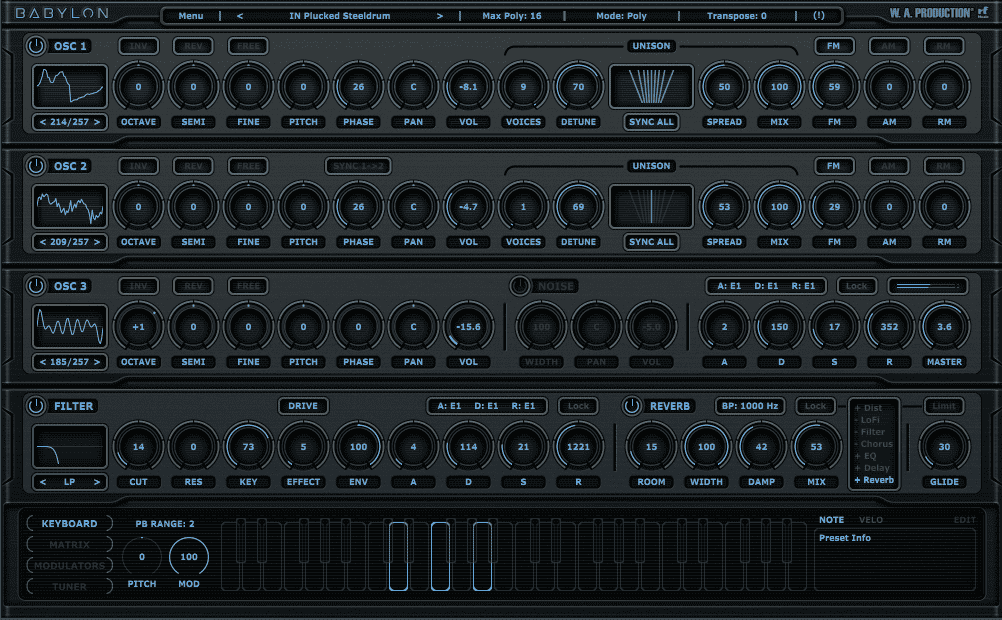Toggle the OSC 2 RM mode button
Viewport: 1002px width, 620px height.
(x=944, y=166)
